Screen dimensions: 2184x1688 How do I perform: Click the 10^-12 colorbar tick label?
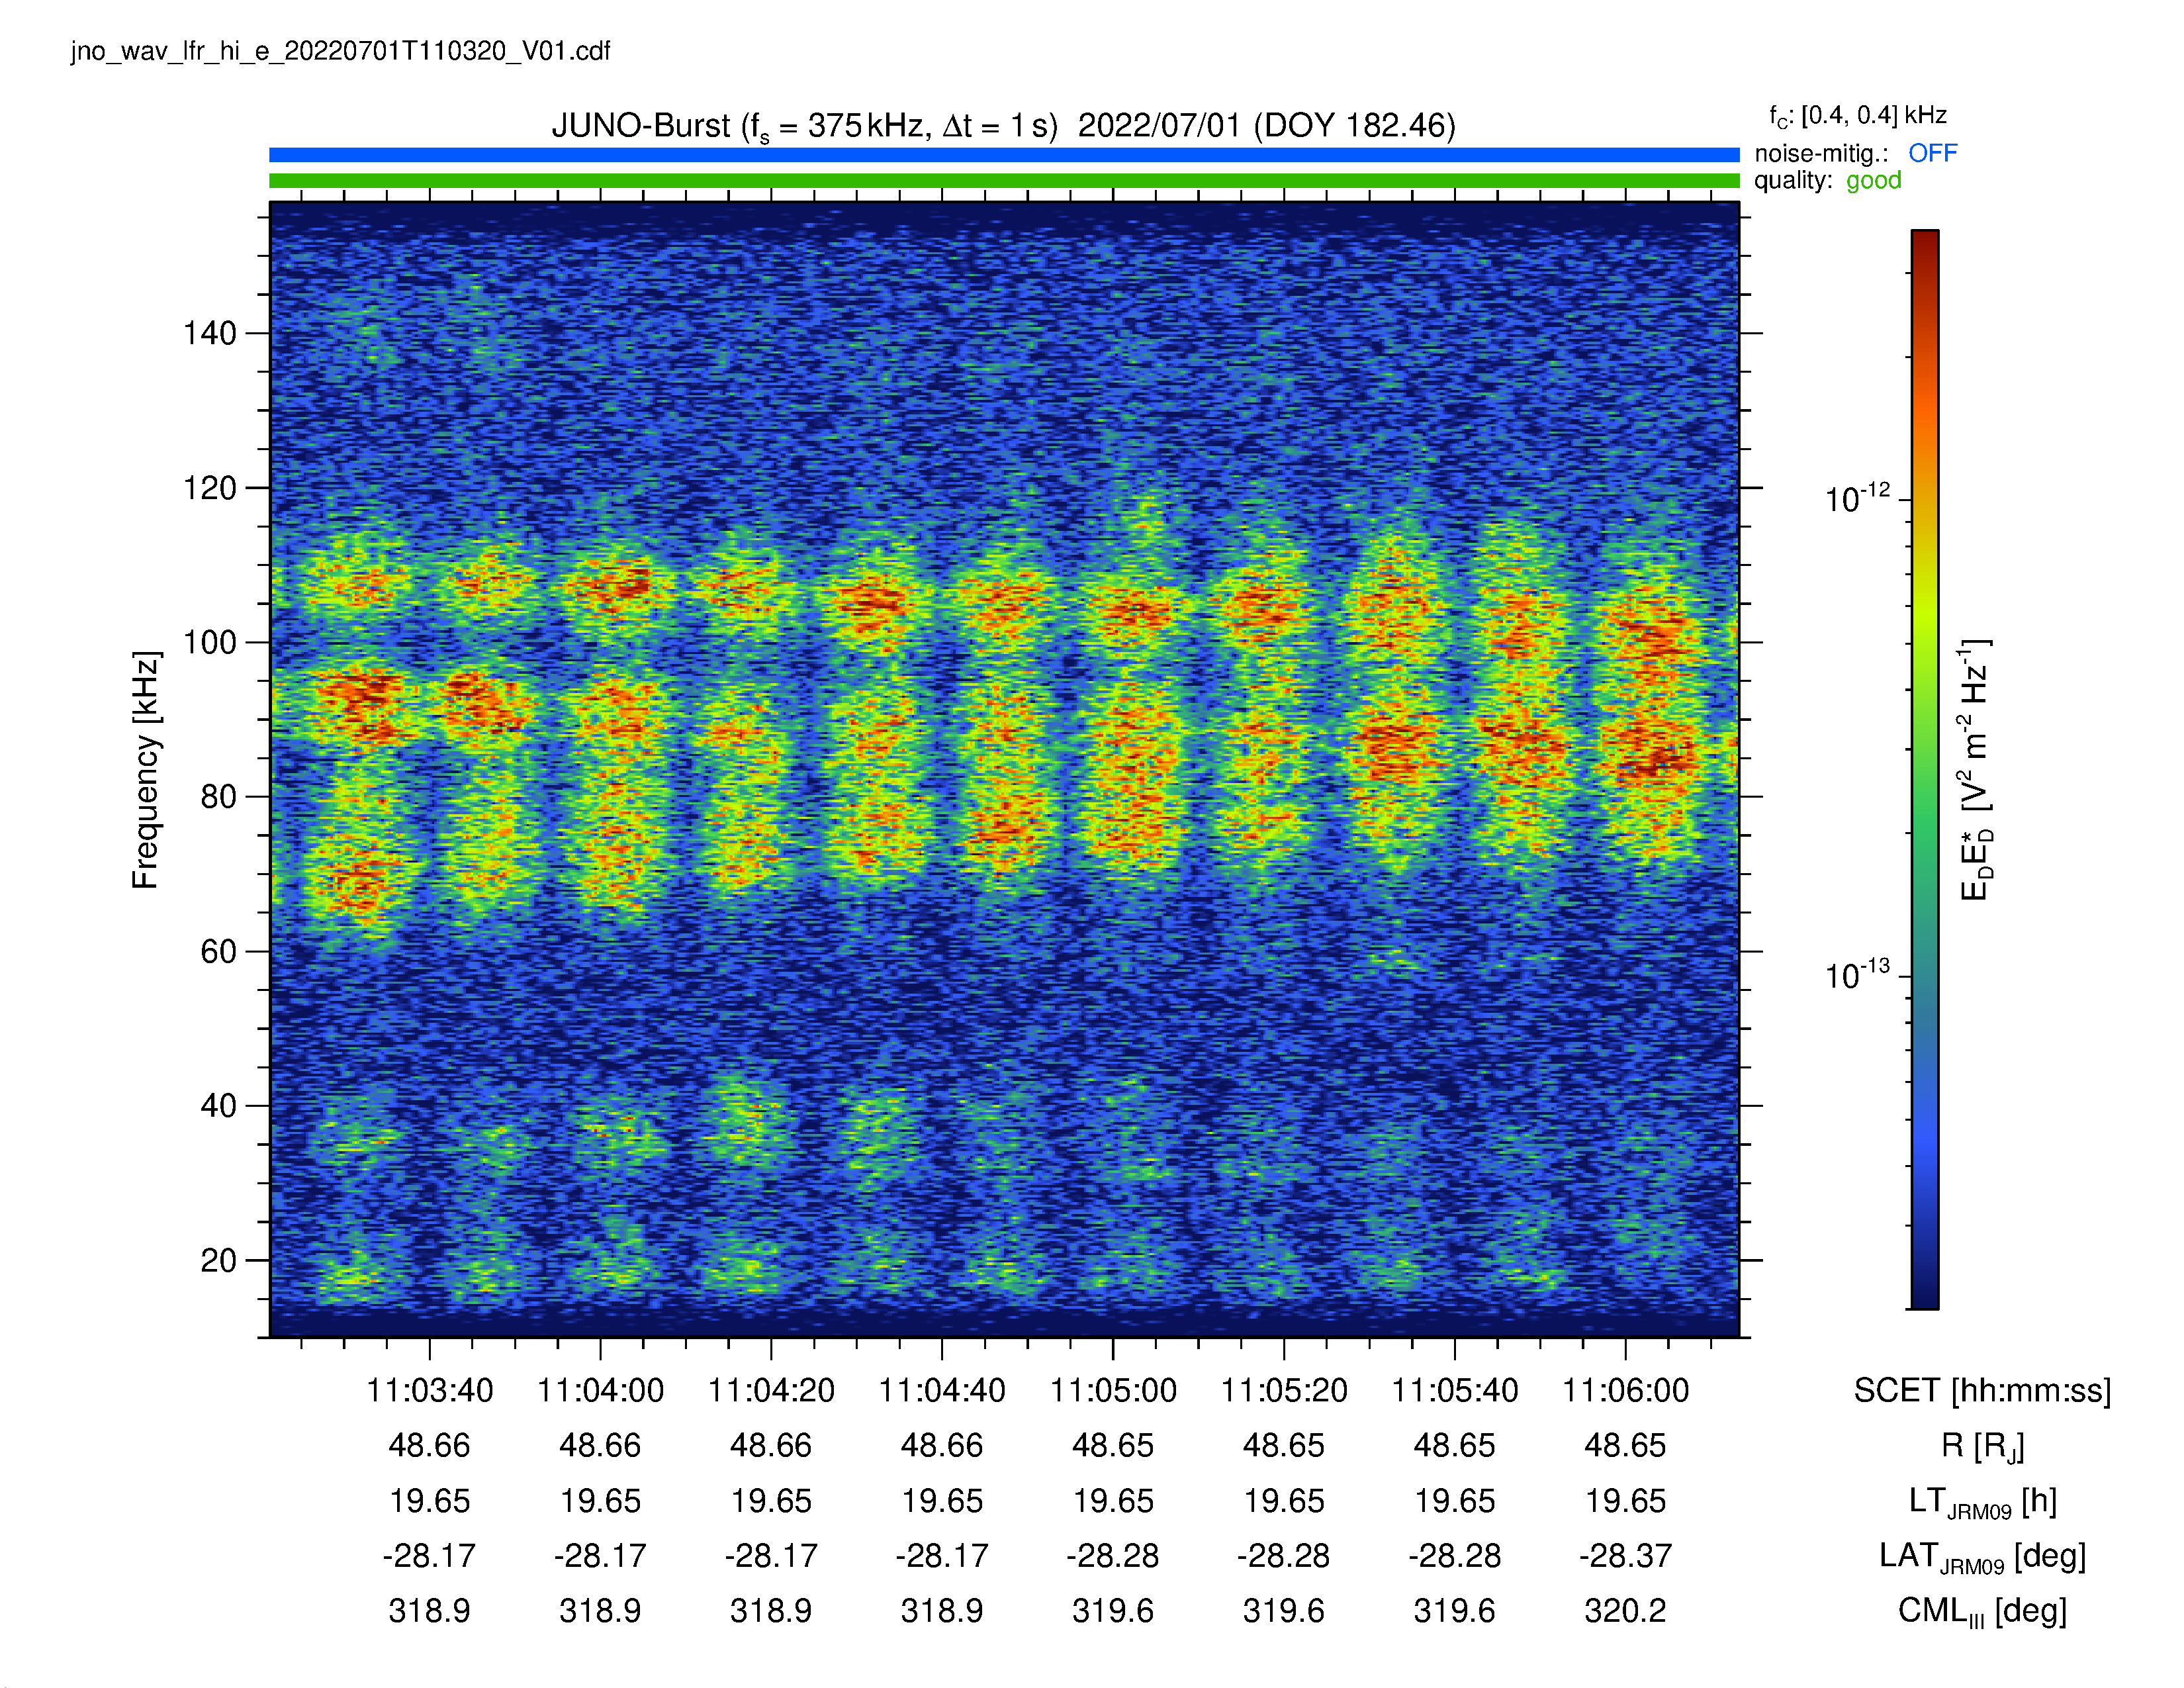(x=1857, y=498)
